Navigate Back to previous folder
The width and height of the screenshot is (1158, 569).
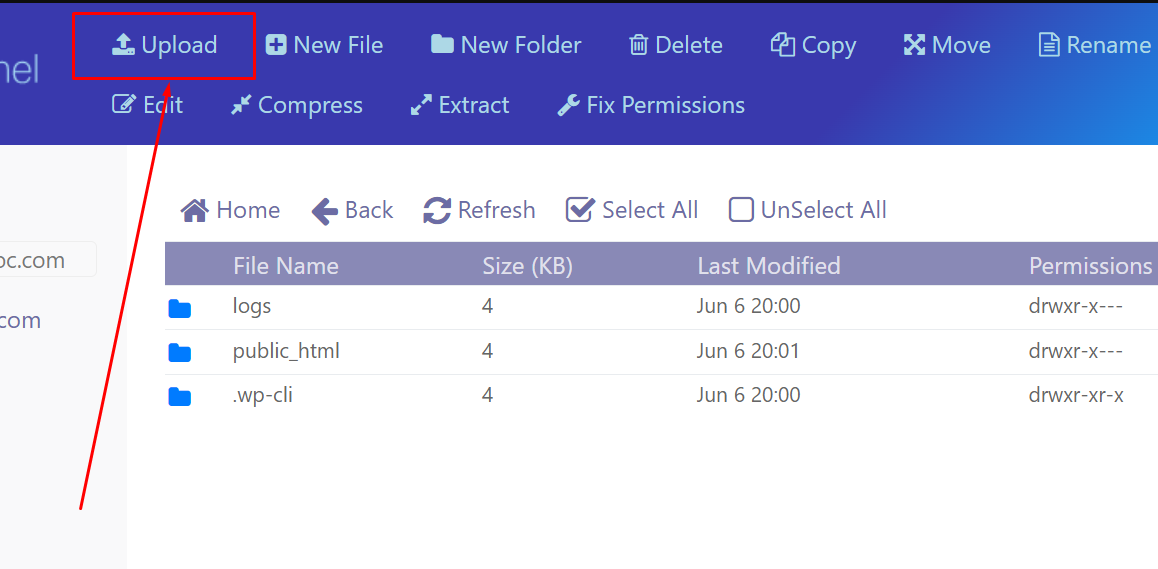[352, 210]
